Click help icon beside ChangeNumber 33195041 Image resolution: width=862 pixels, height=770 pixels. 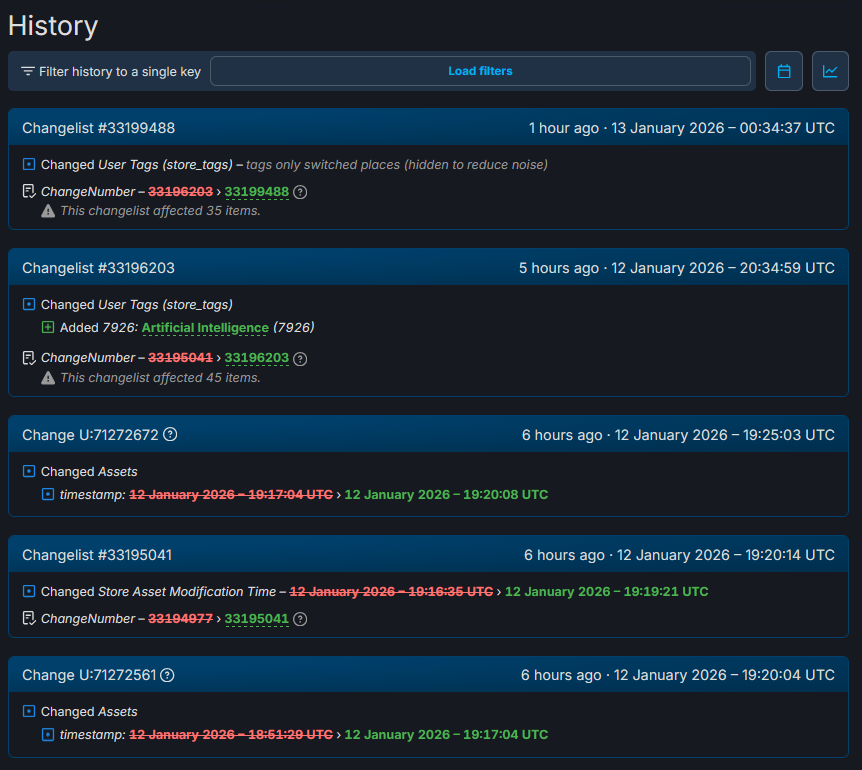click(300, 619)
